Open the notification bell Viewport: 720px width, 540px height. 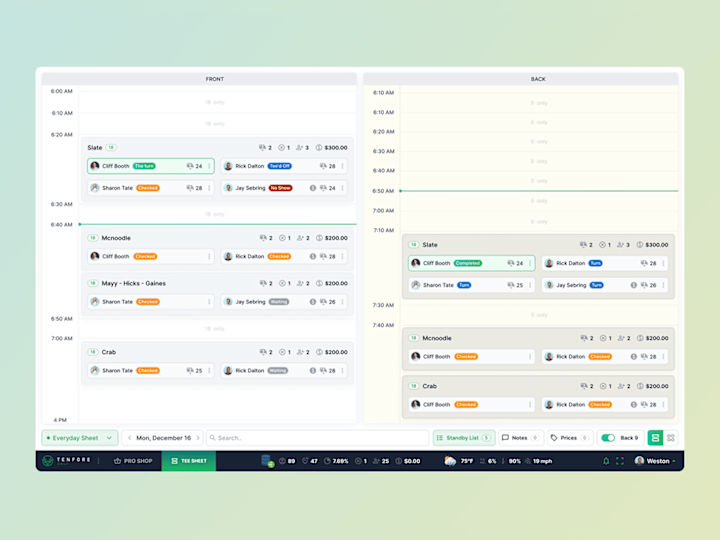tap(606, 461)
